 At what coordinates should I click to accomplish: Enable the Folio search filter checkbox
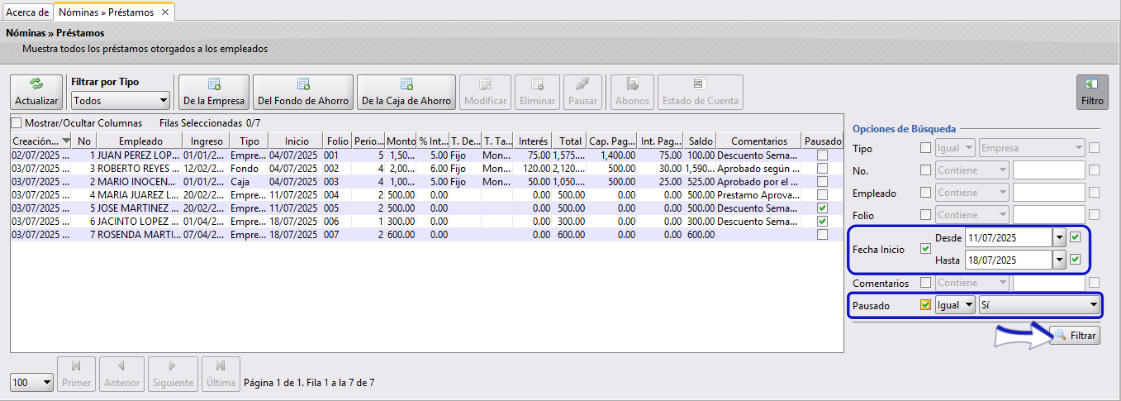pos(926,214)
